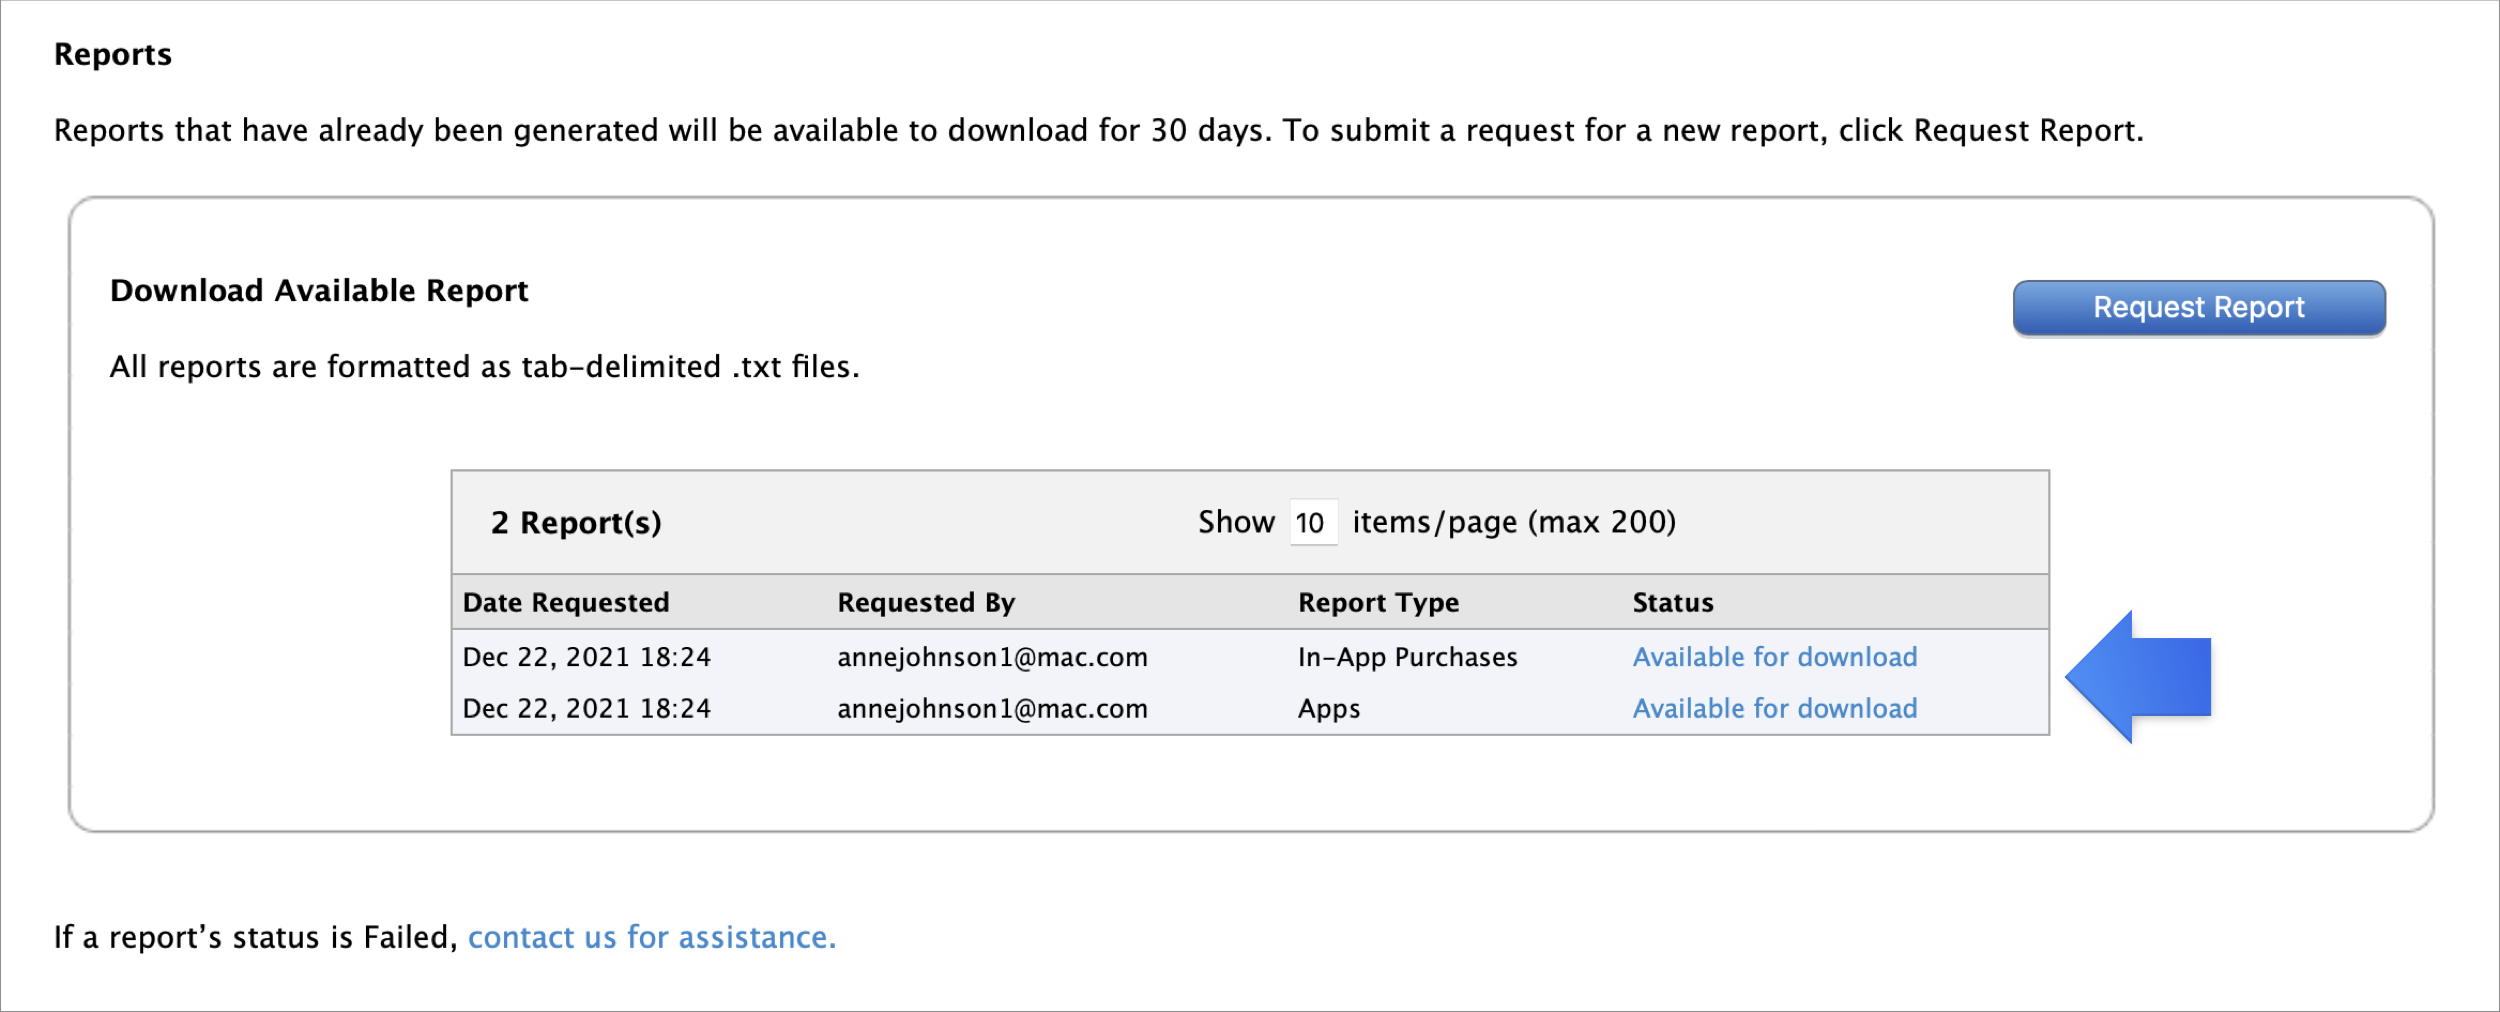Click the items/page (max 200) label

1513,523
